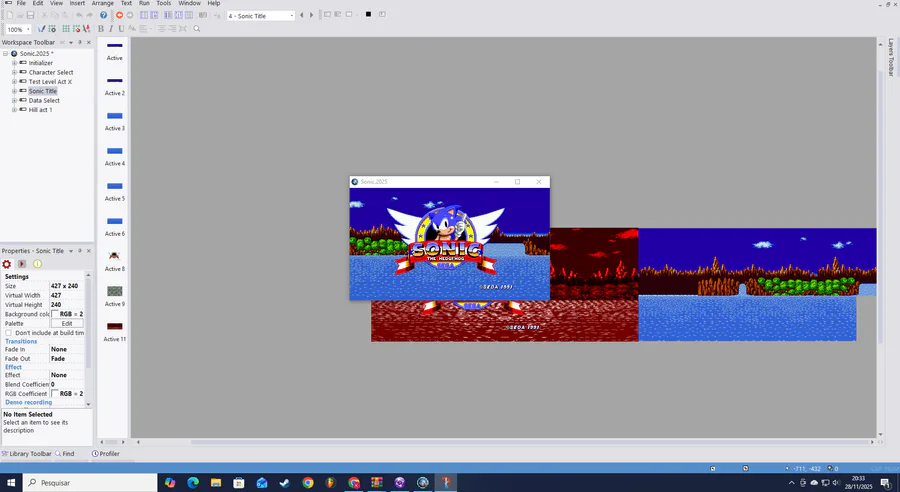Viewport: 900px width, 492px height.
Task: Select the Initializer frame in workspace tree
Action: (x=41, y=63)
